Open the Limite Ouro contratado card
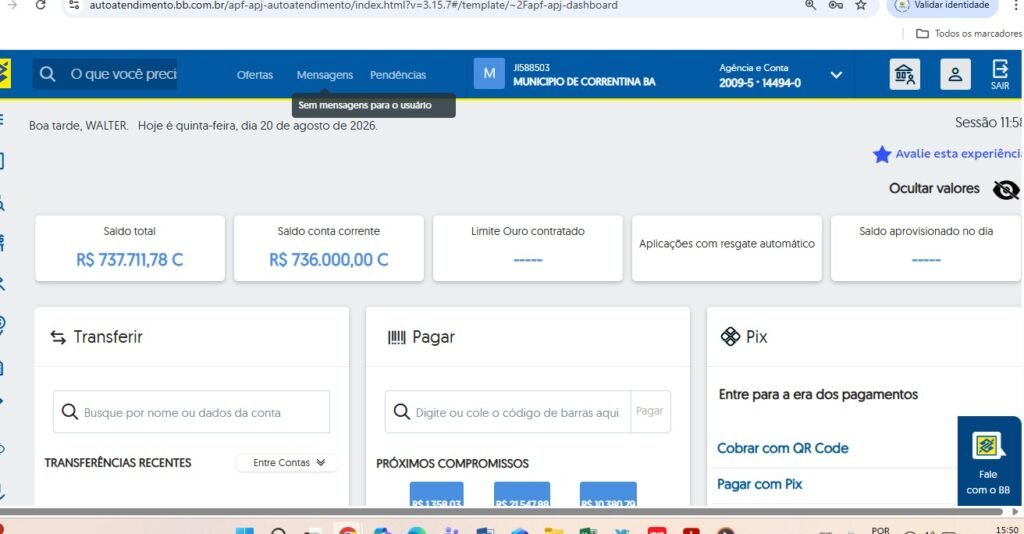1024x534 pixels. 528,249
